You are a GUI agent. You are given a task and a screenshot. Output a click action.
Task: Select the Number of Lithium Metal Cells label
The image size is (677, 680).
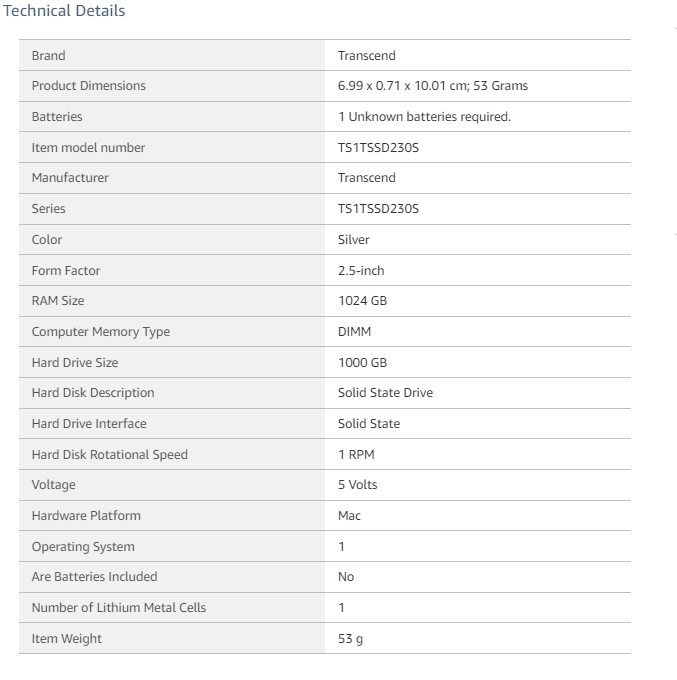point(118,608)
